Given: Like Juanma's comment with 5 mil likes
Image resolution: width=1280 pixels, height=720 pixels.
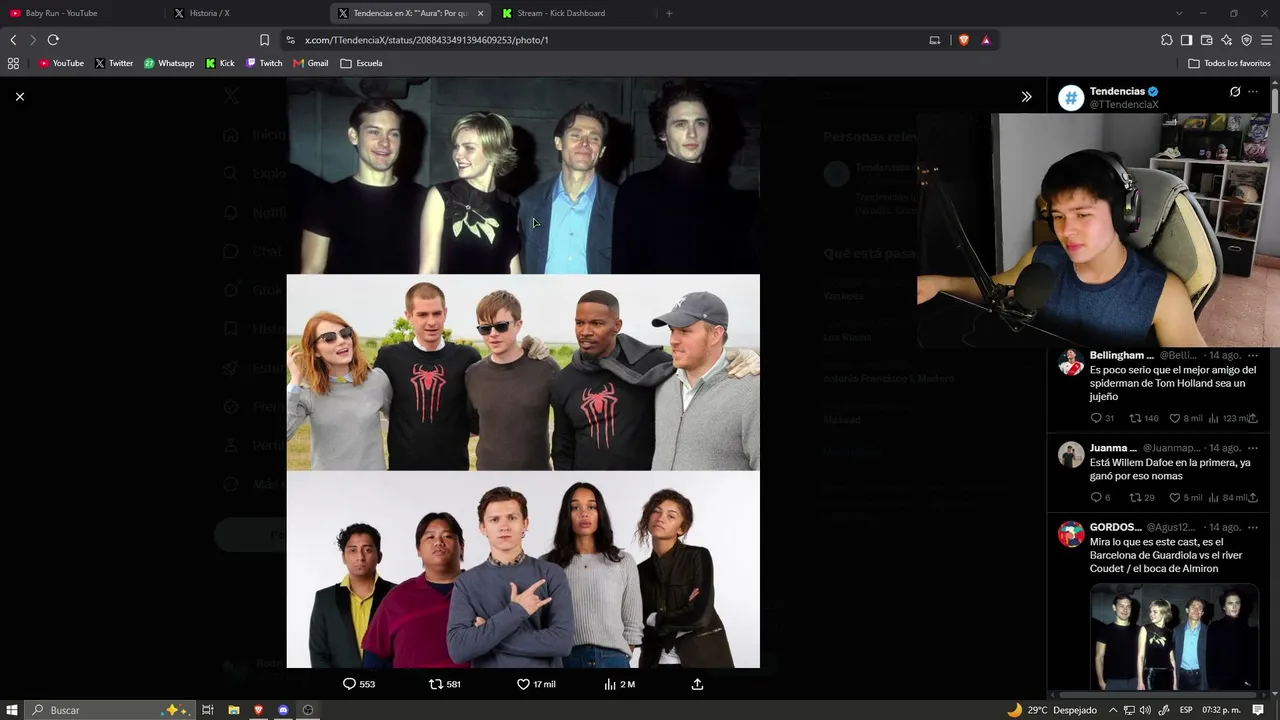Looking at the screenshot, I should point(1186,497).
